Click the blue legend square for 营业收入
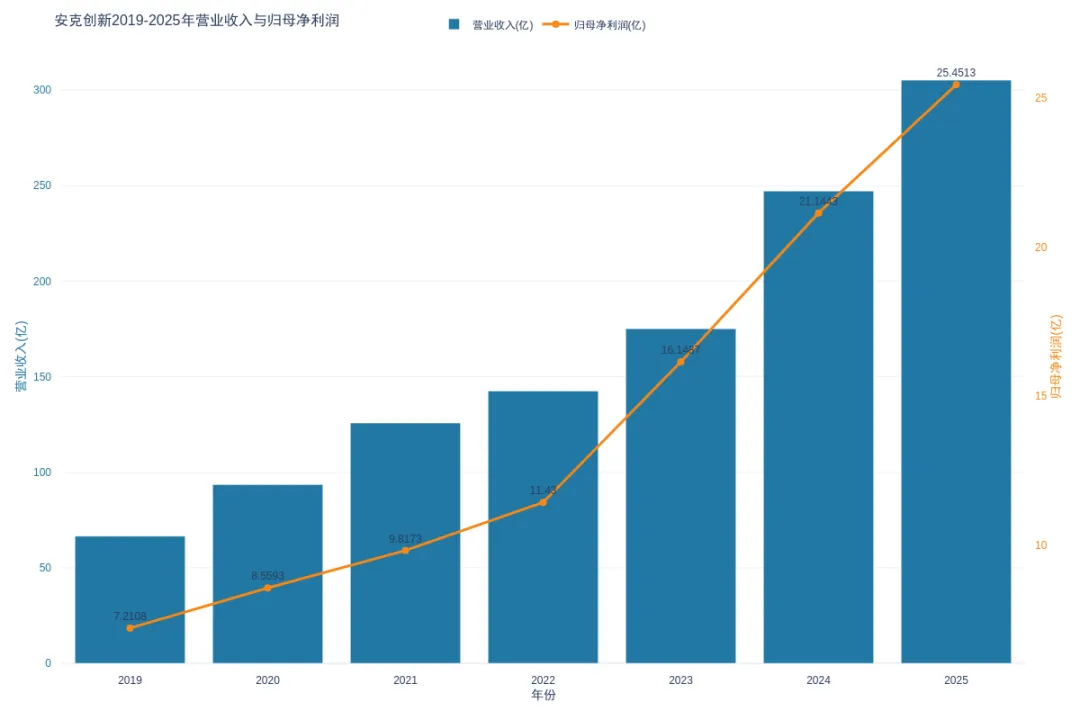 [x=454, y=24]
